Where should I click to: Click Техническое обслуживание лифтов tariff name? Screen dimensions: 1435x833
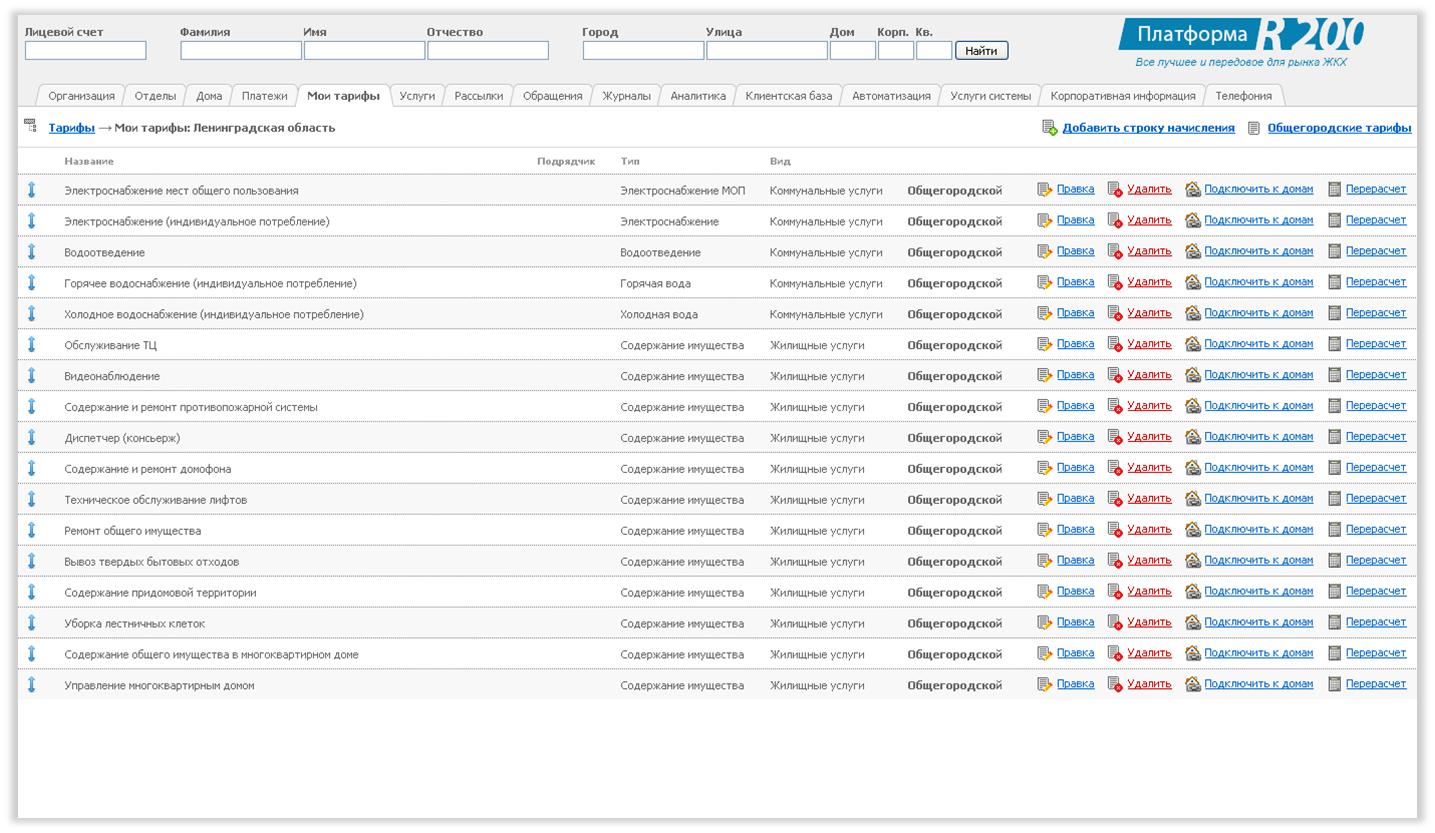click(x=155, y=500)
